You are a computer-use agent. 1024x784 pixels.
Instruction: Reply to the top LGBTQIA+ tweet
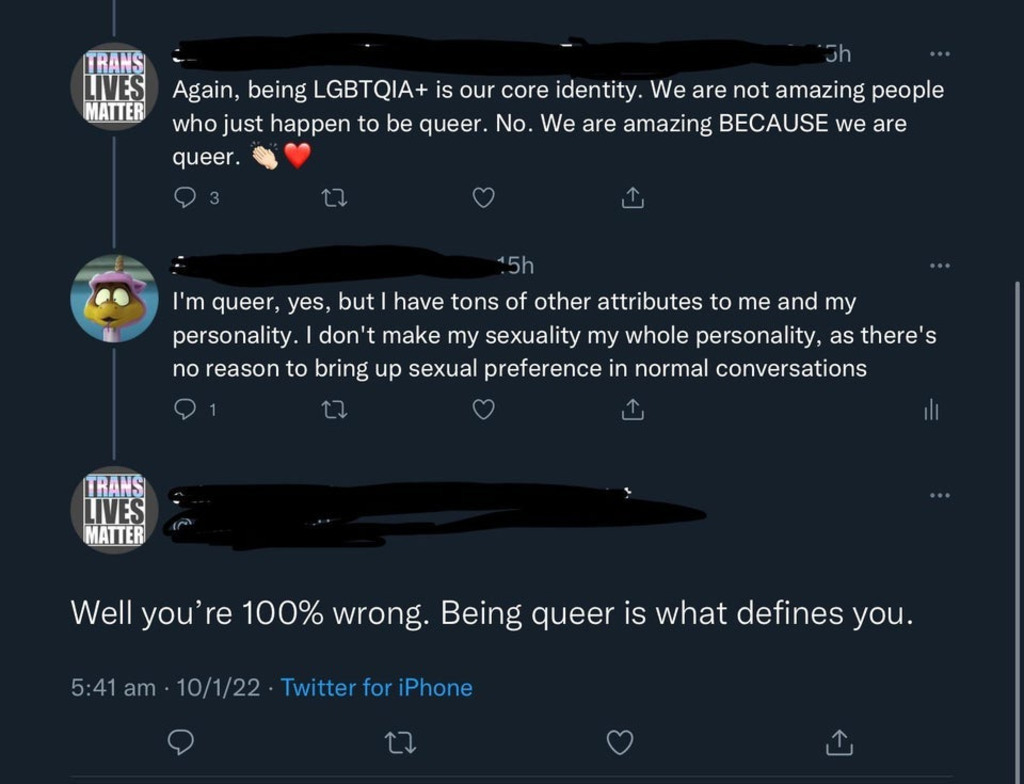(x=185, y=198)
